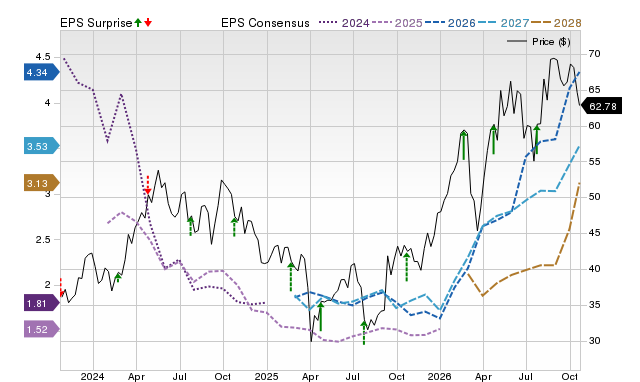
Task: Click the green surprise arrow just after October 2024
Action: (234, 227)
